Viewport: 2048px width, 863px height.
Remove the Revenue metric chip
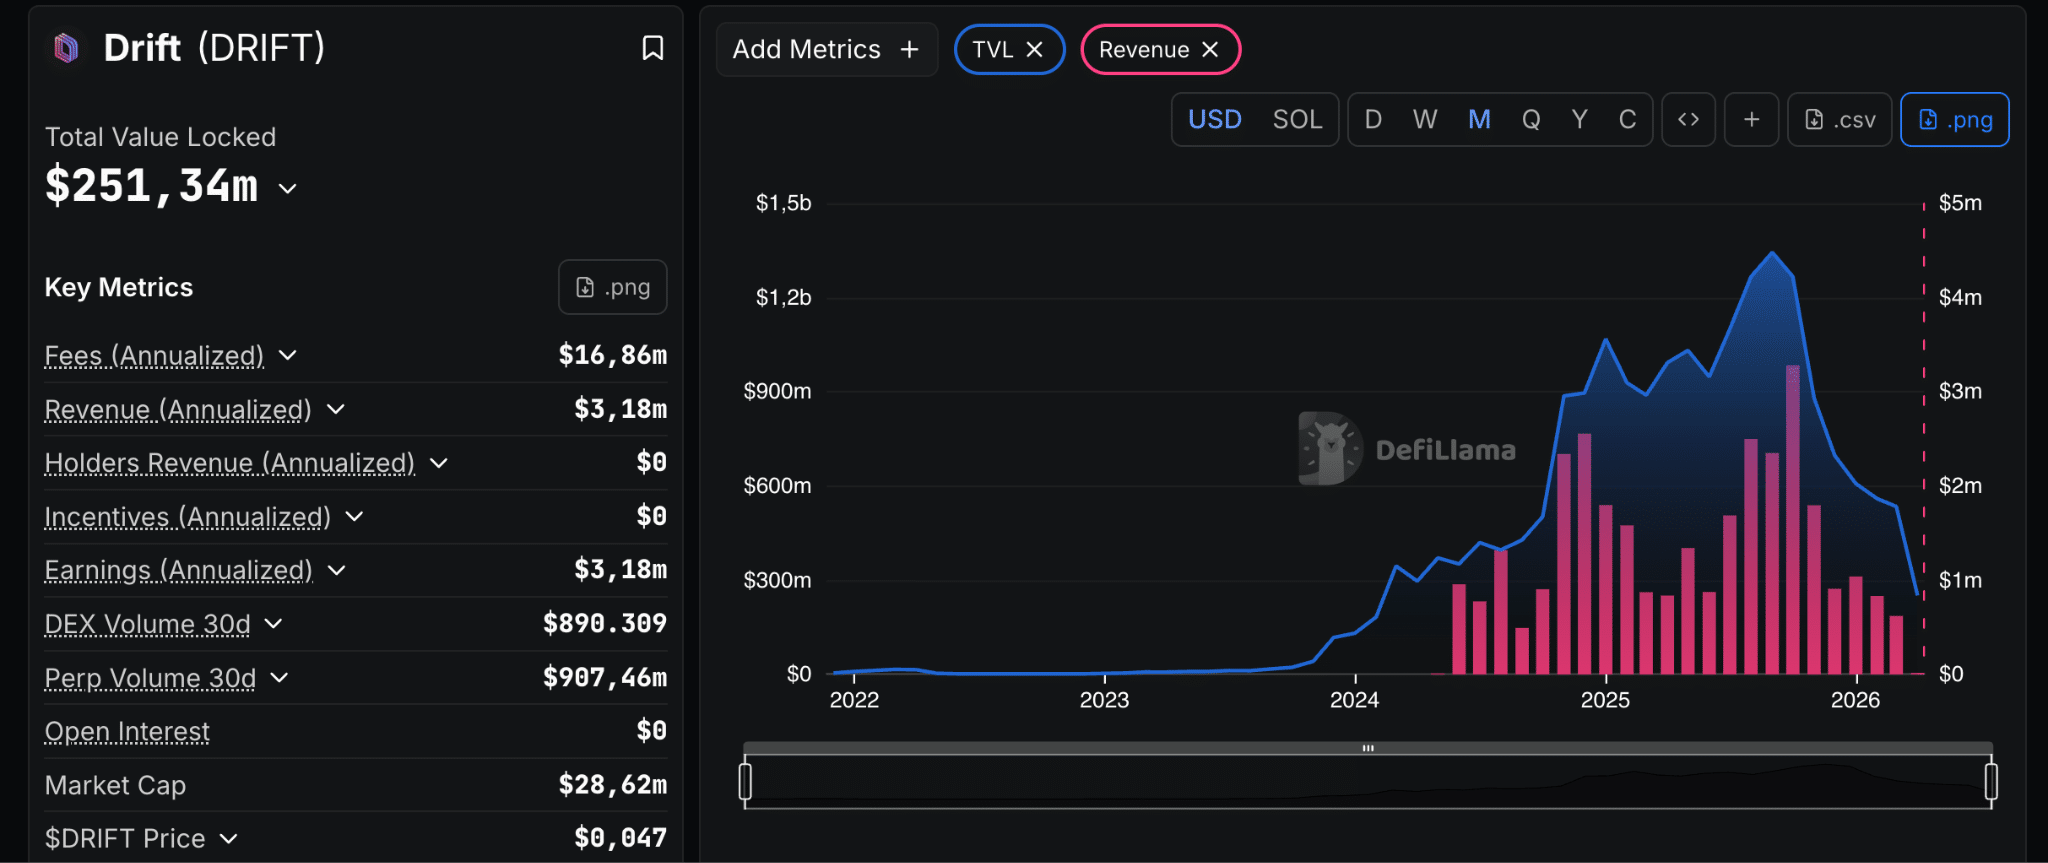(x=1210, y=50)
